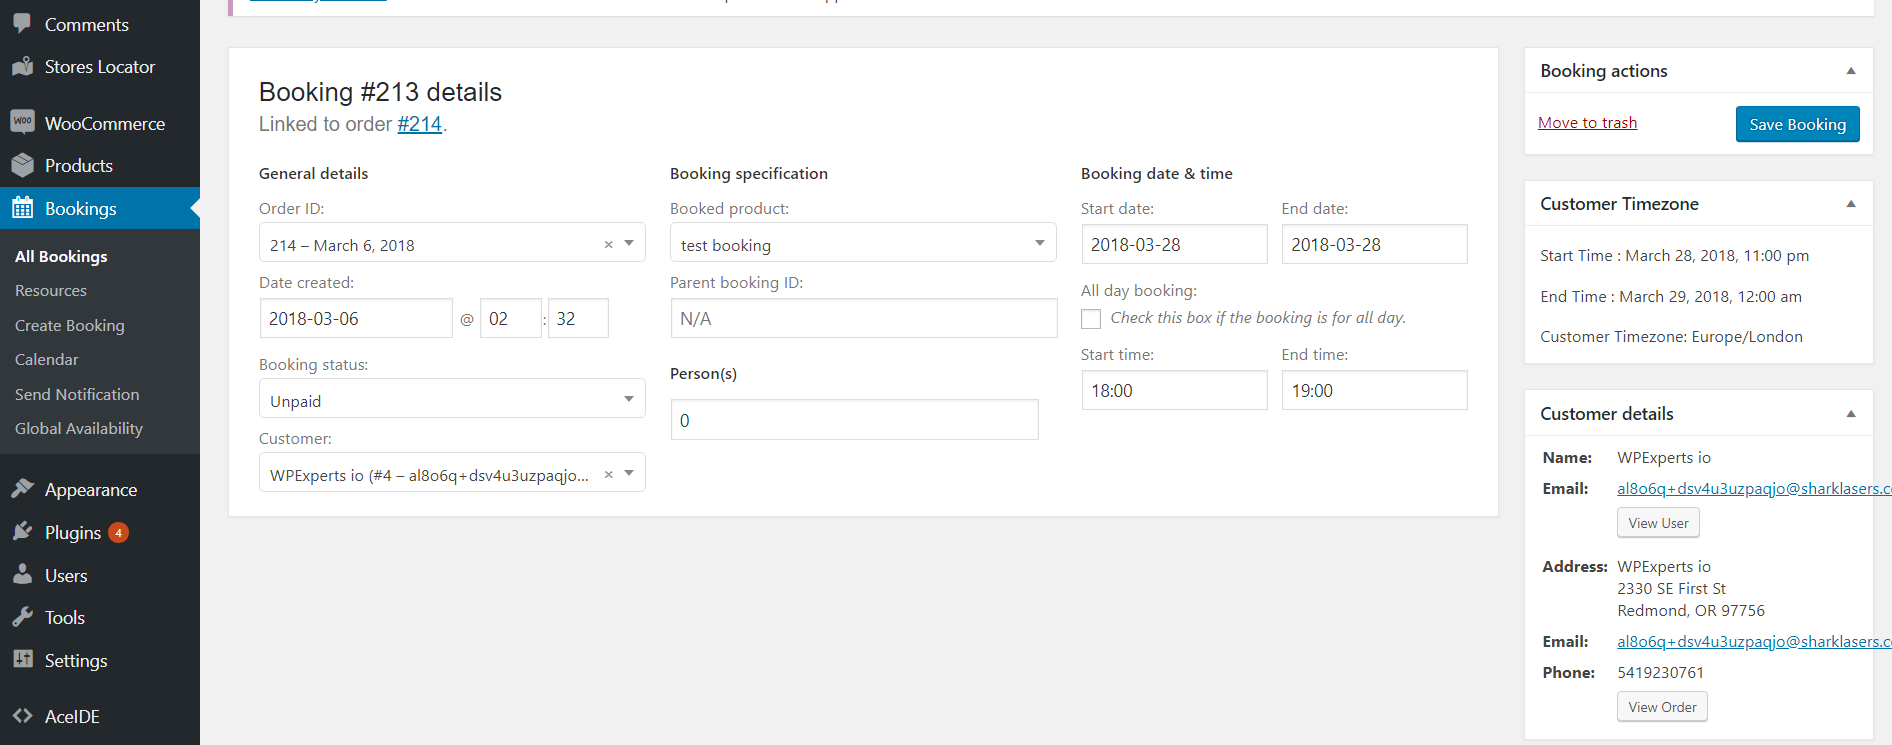The width and height of the screenshot is (1892, 745).
Task: Click the Move to trash link
Action: point(1587,123)
